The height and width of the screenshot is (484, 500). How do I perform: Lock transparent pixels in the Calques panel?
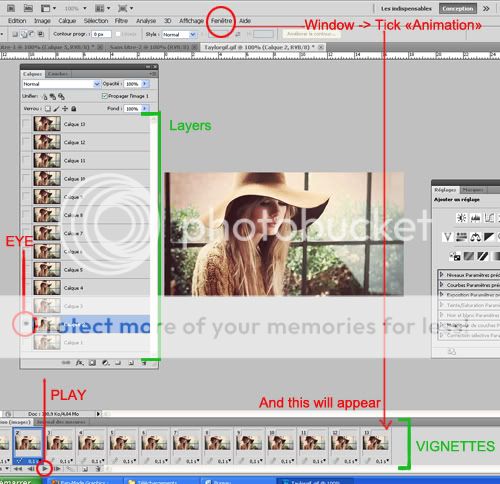pos(48,109)
